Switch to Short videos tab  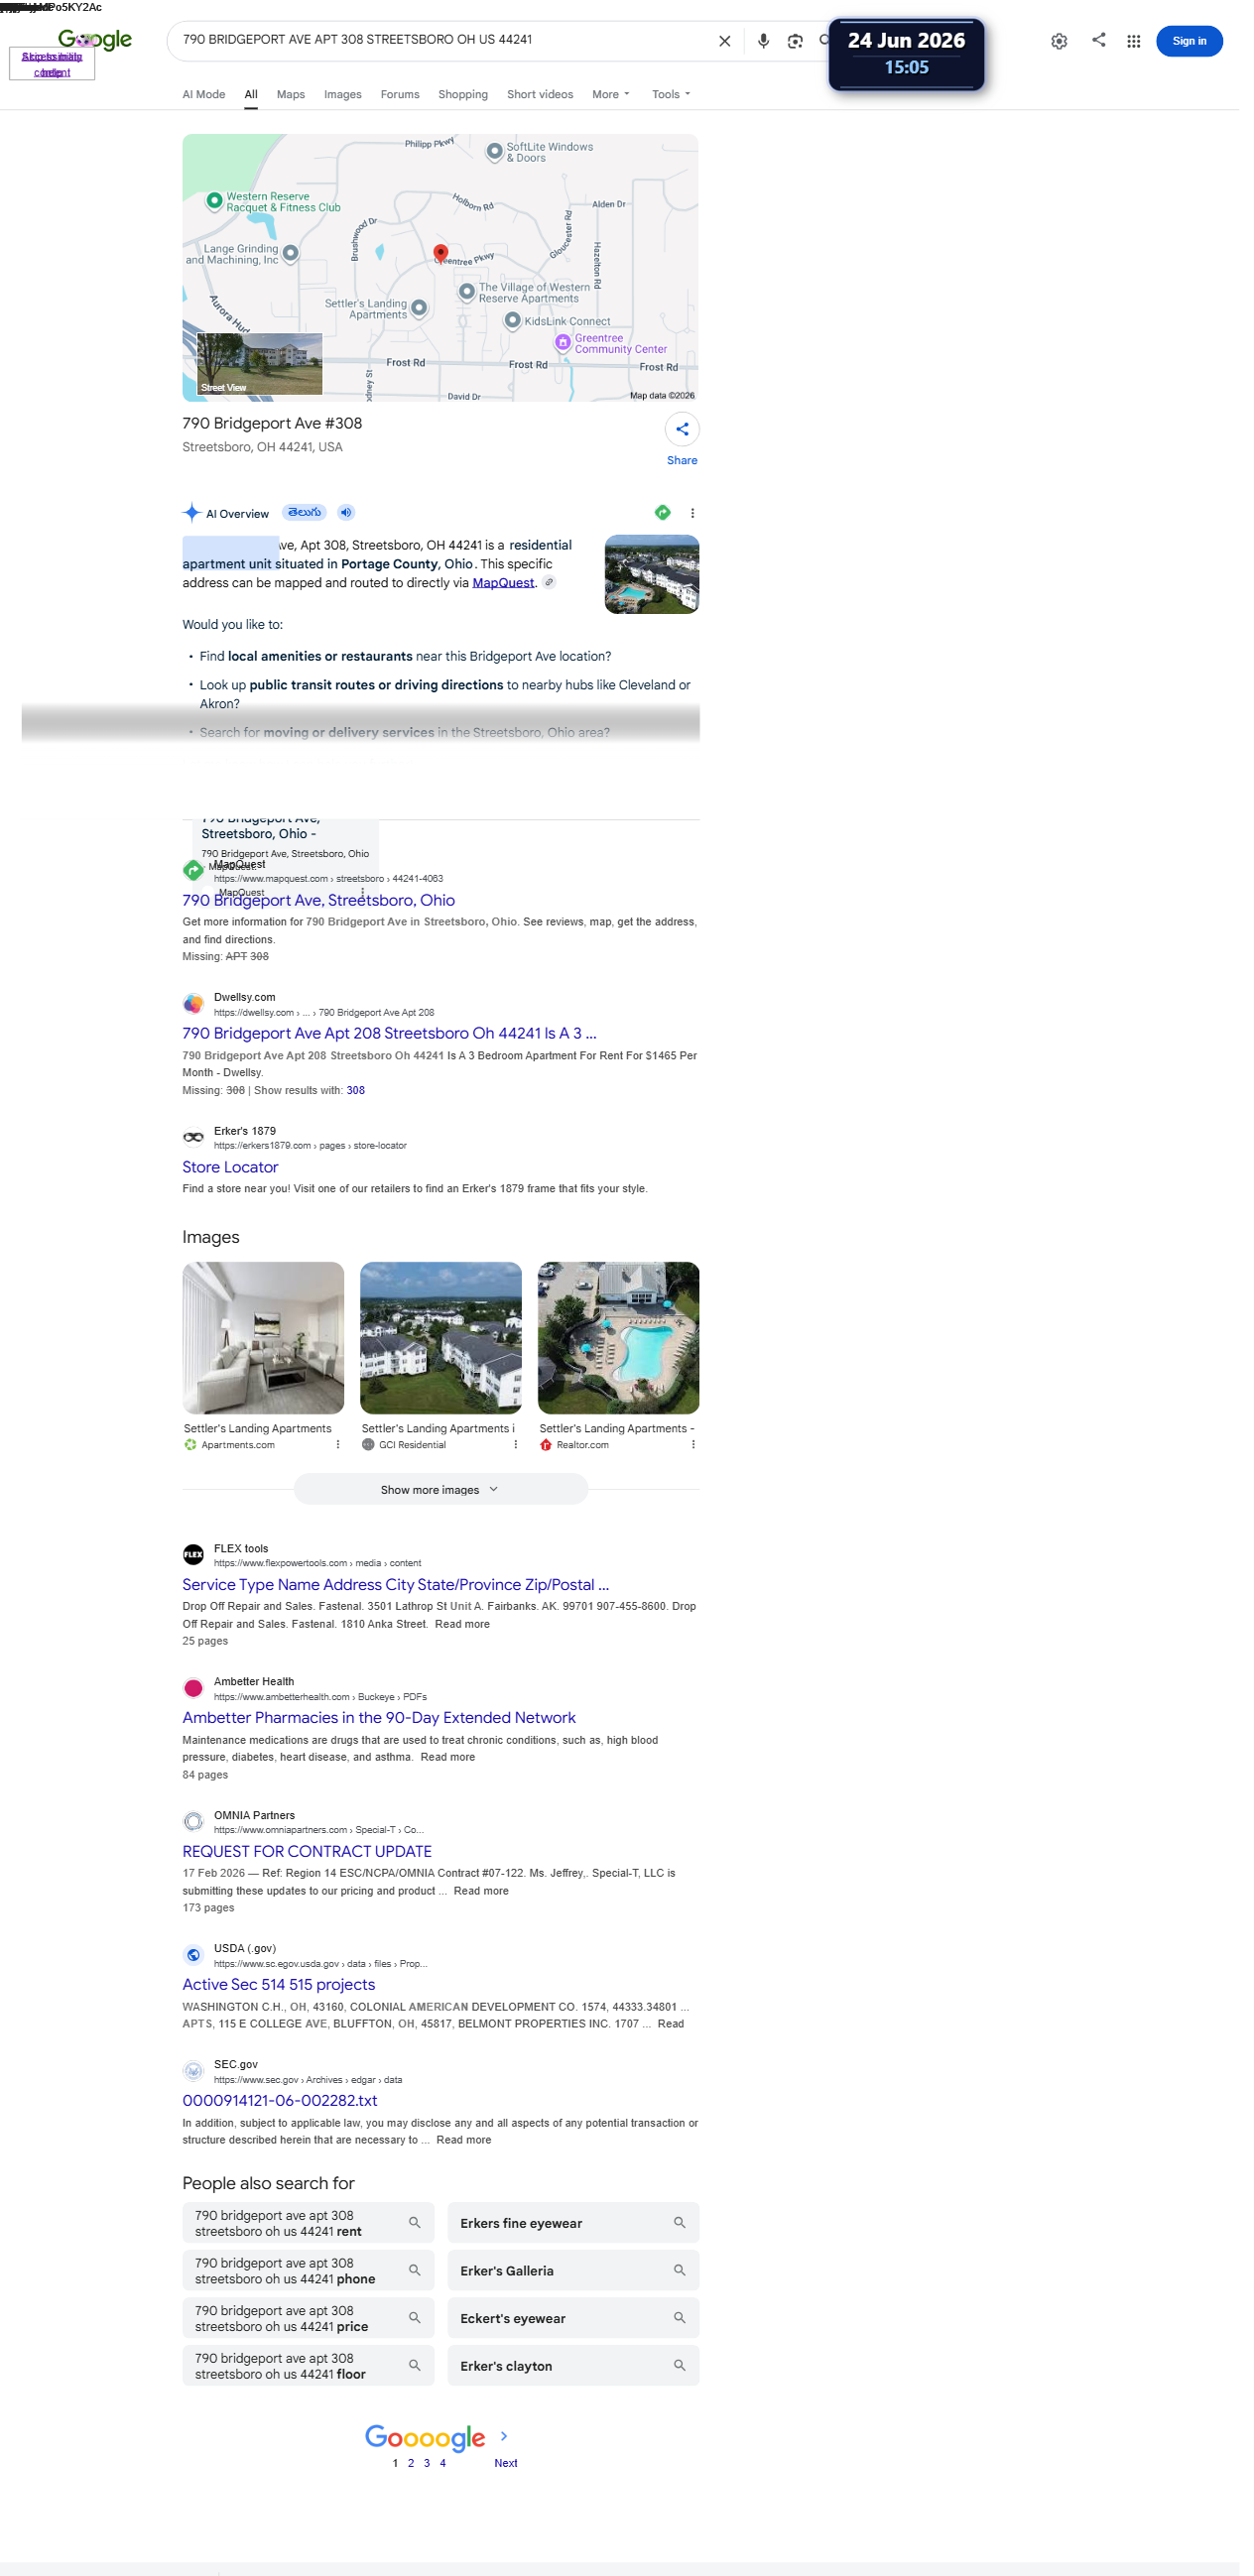click(546, 95)
